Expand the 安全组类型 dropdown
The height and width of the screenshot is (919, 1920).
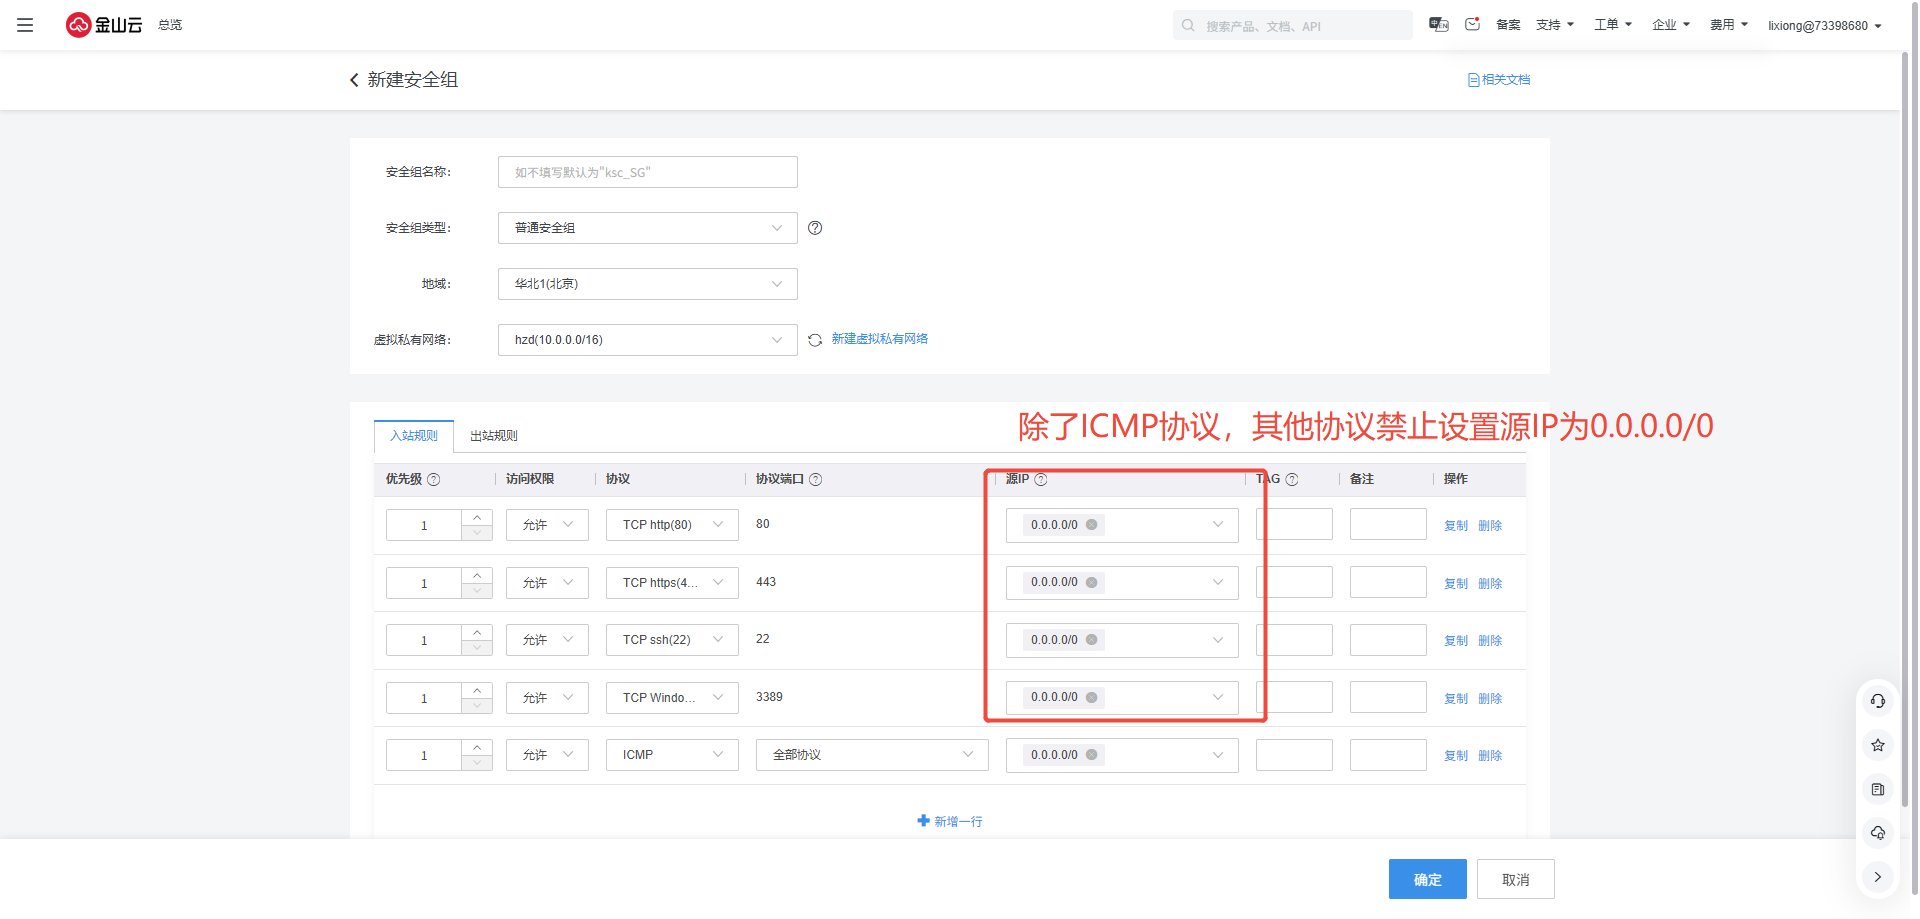647,228
